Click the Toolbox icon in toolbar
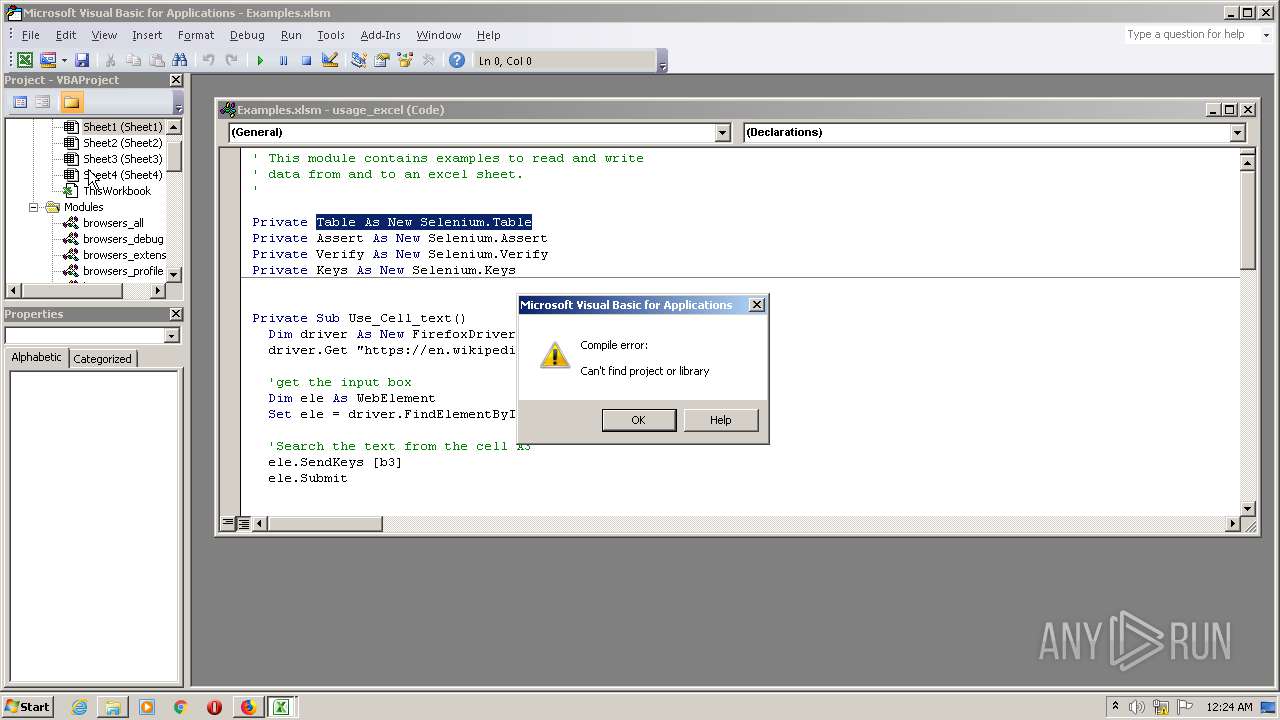Image resolution: width=1280 pixels, height=720 pixels. coord(428,60)
